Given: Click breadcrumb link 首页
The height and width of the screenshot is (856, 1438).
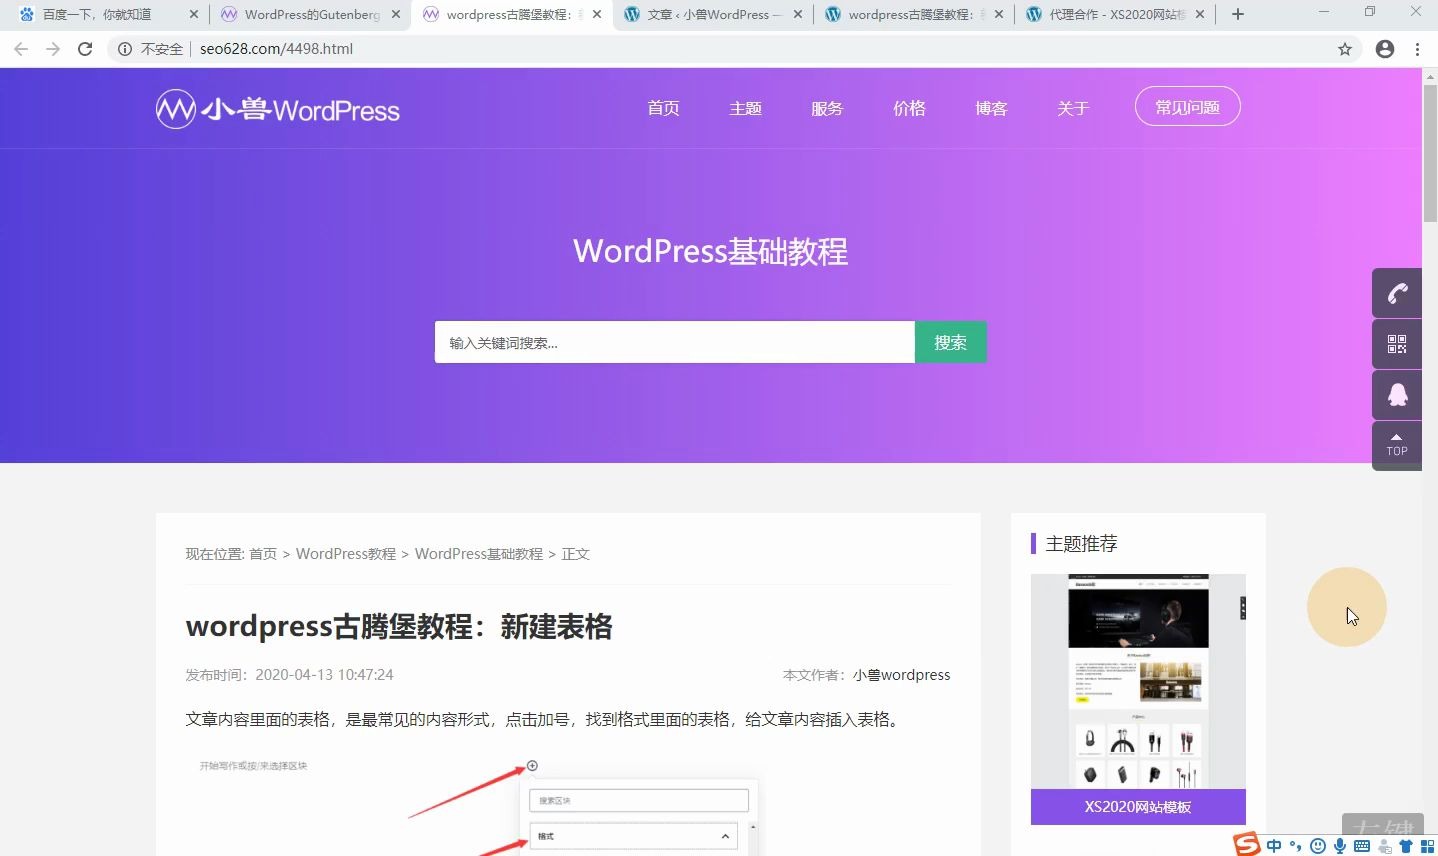Looking at the screenshot, I should click(263, 554).
